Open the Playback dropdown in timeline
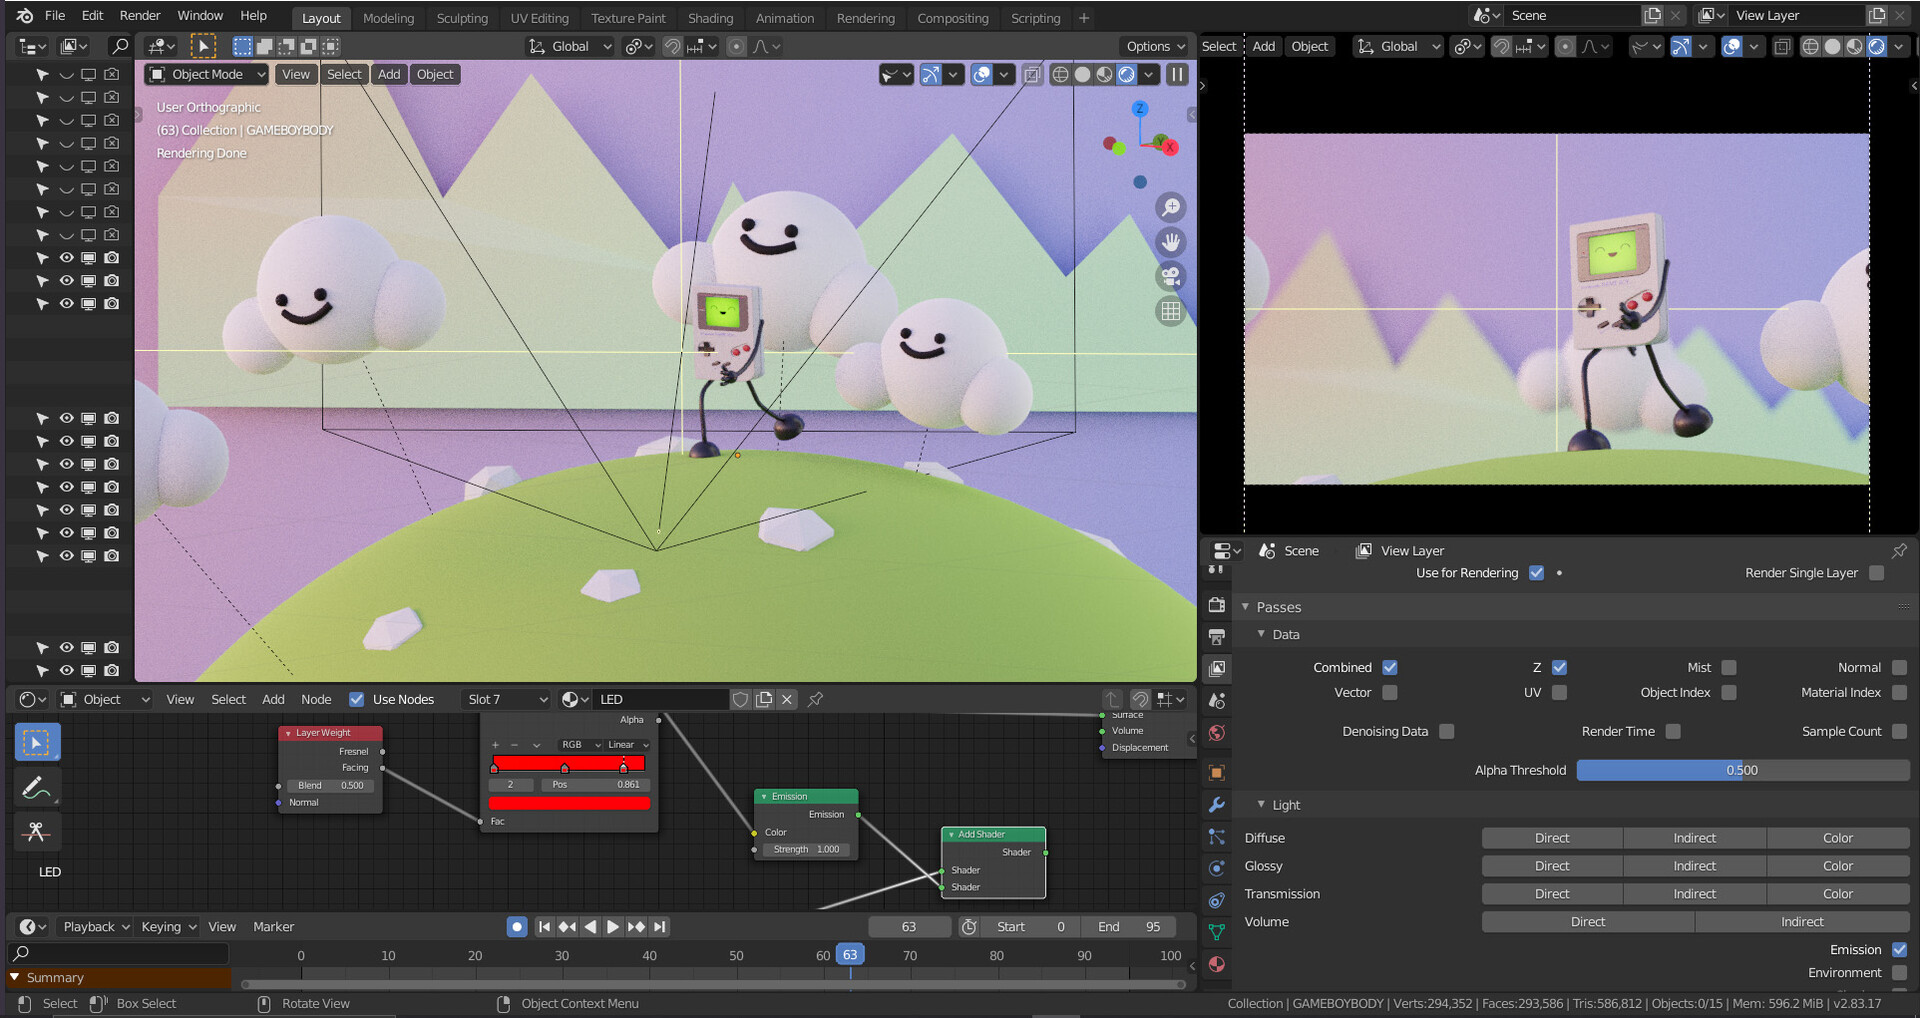Viewport: 1920px width, 1018px height. [x=96, y=927]
